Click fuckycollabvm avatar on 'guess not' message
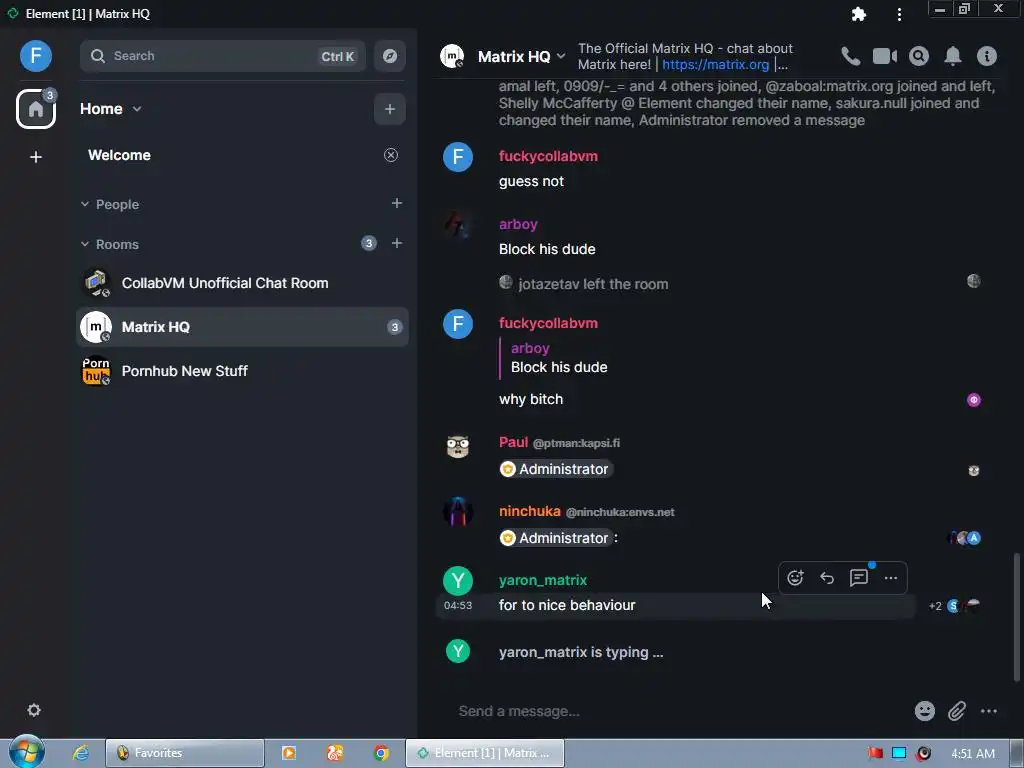The image size is (1024, 768). click(458, 157)
